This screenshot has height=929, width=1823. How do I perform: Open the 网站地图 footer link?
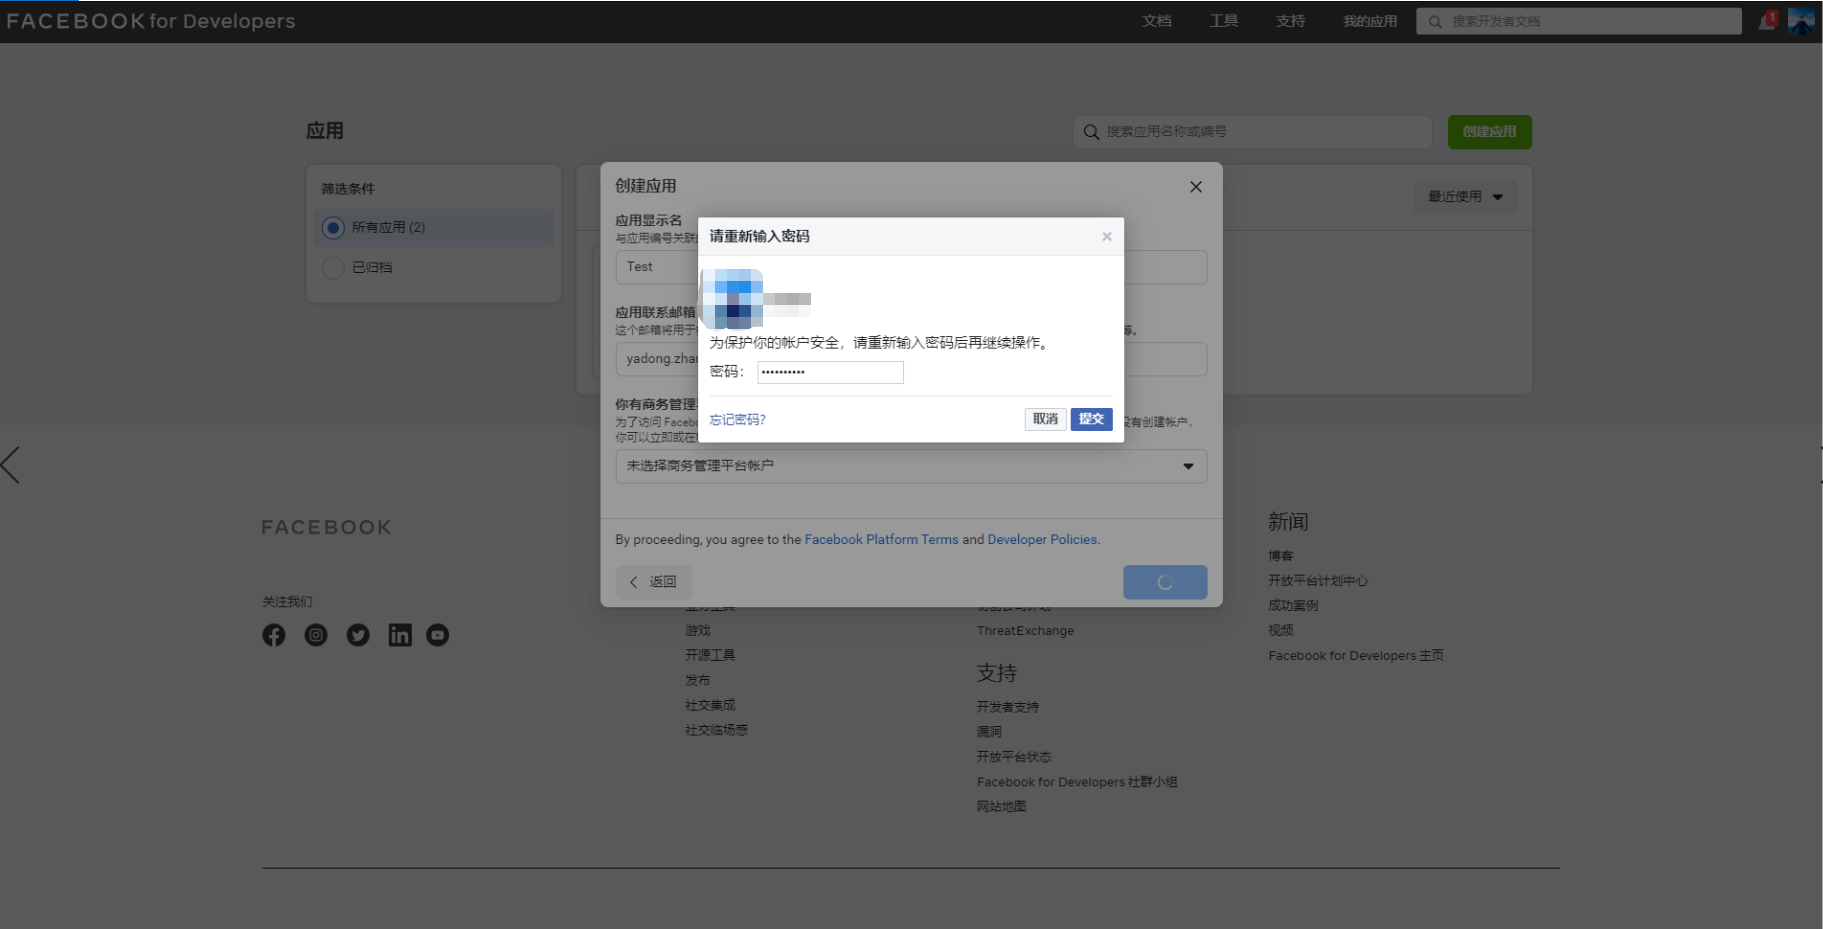click(1002, 807)
